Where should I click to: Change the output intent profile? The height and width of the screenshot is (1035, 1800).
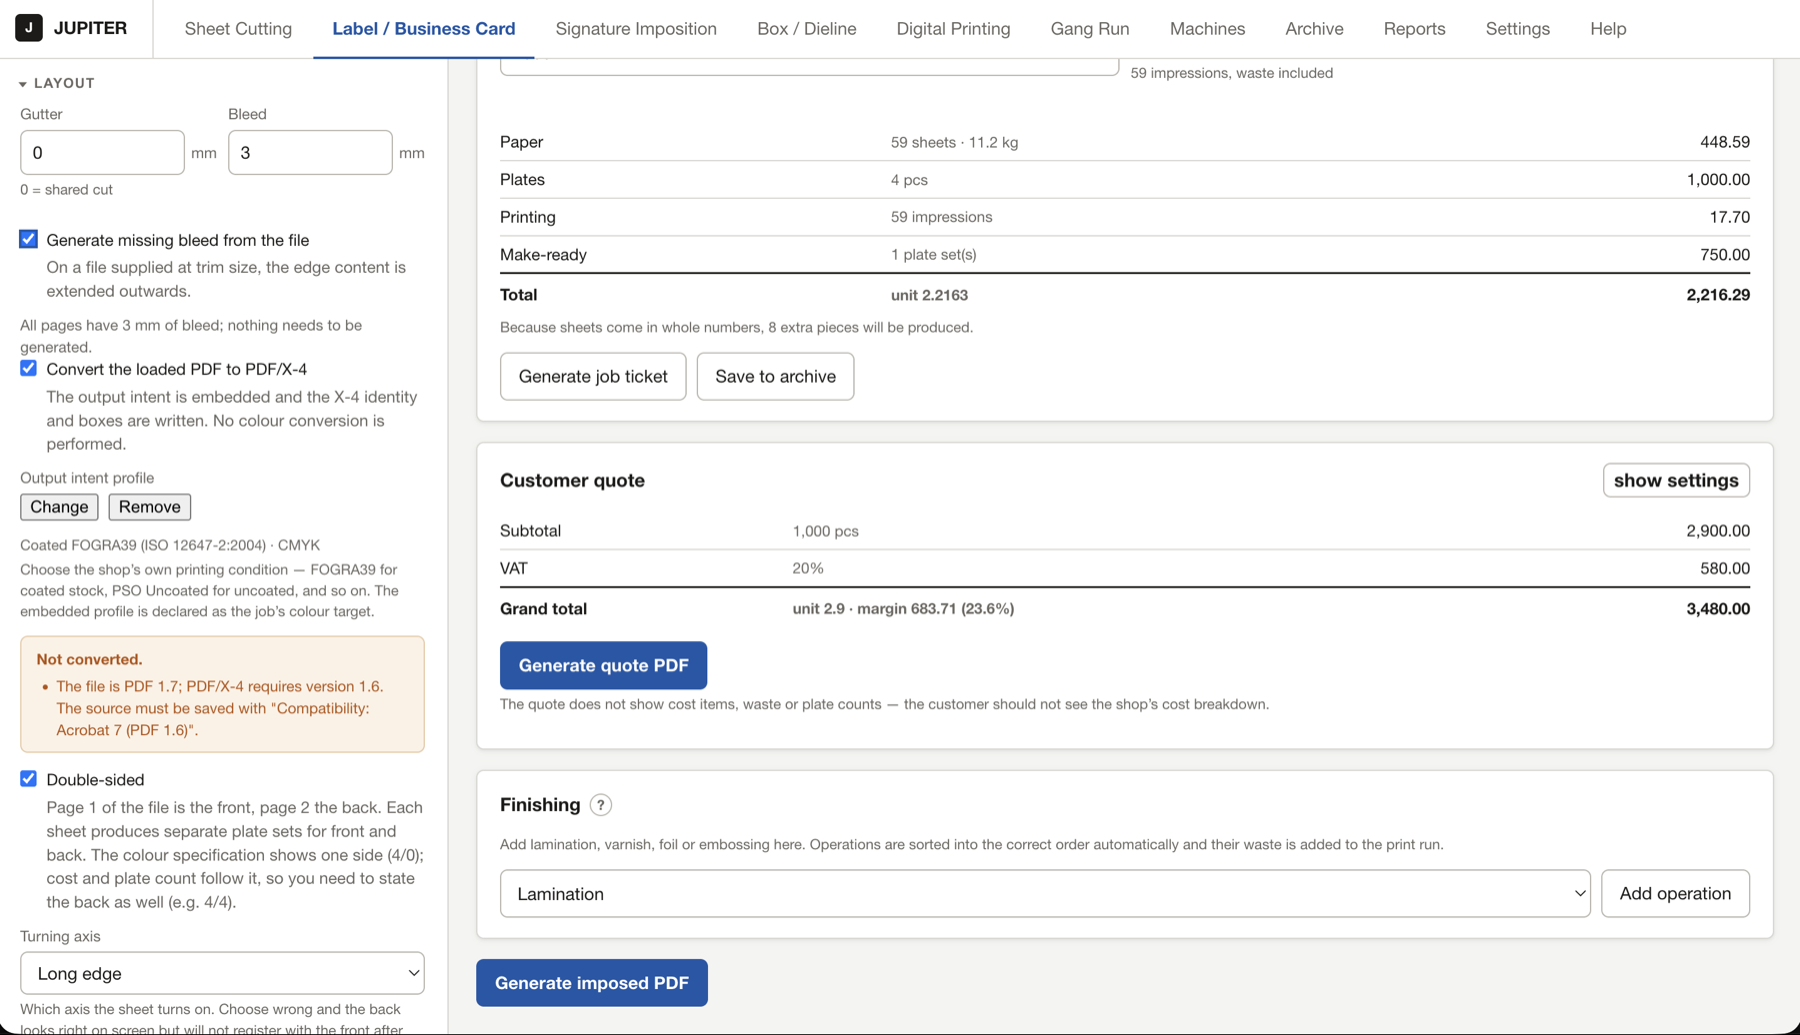pos(59,507)
